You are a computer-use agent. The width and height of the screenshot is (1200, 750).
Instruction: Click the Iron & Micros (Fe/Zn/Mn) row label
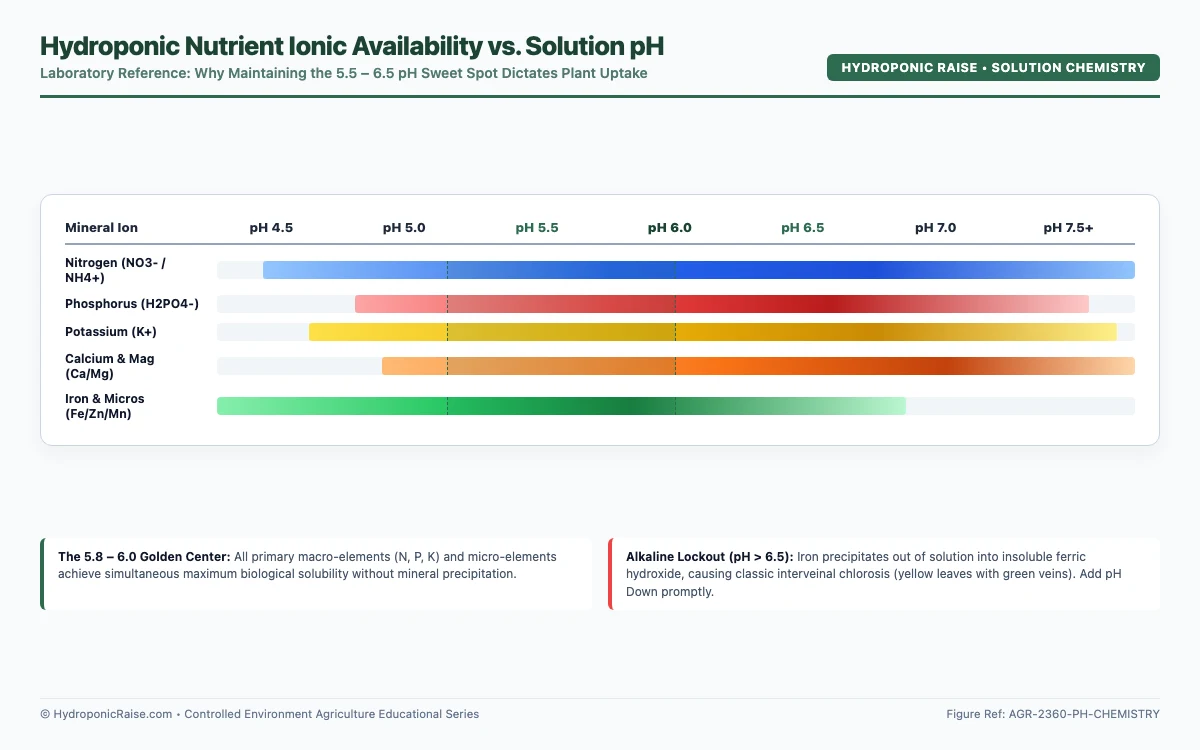point(105,406)
